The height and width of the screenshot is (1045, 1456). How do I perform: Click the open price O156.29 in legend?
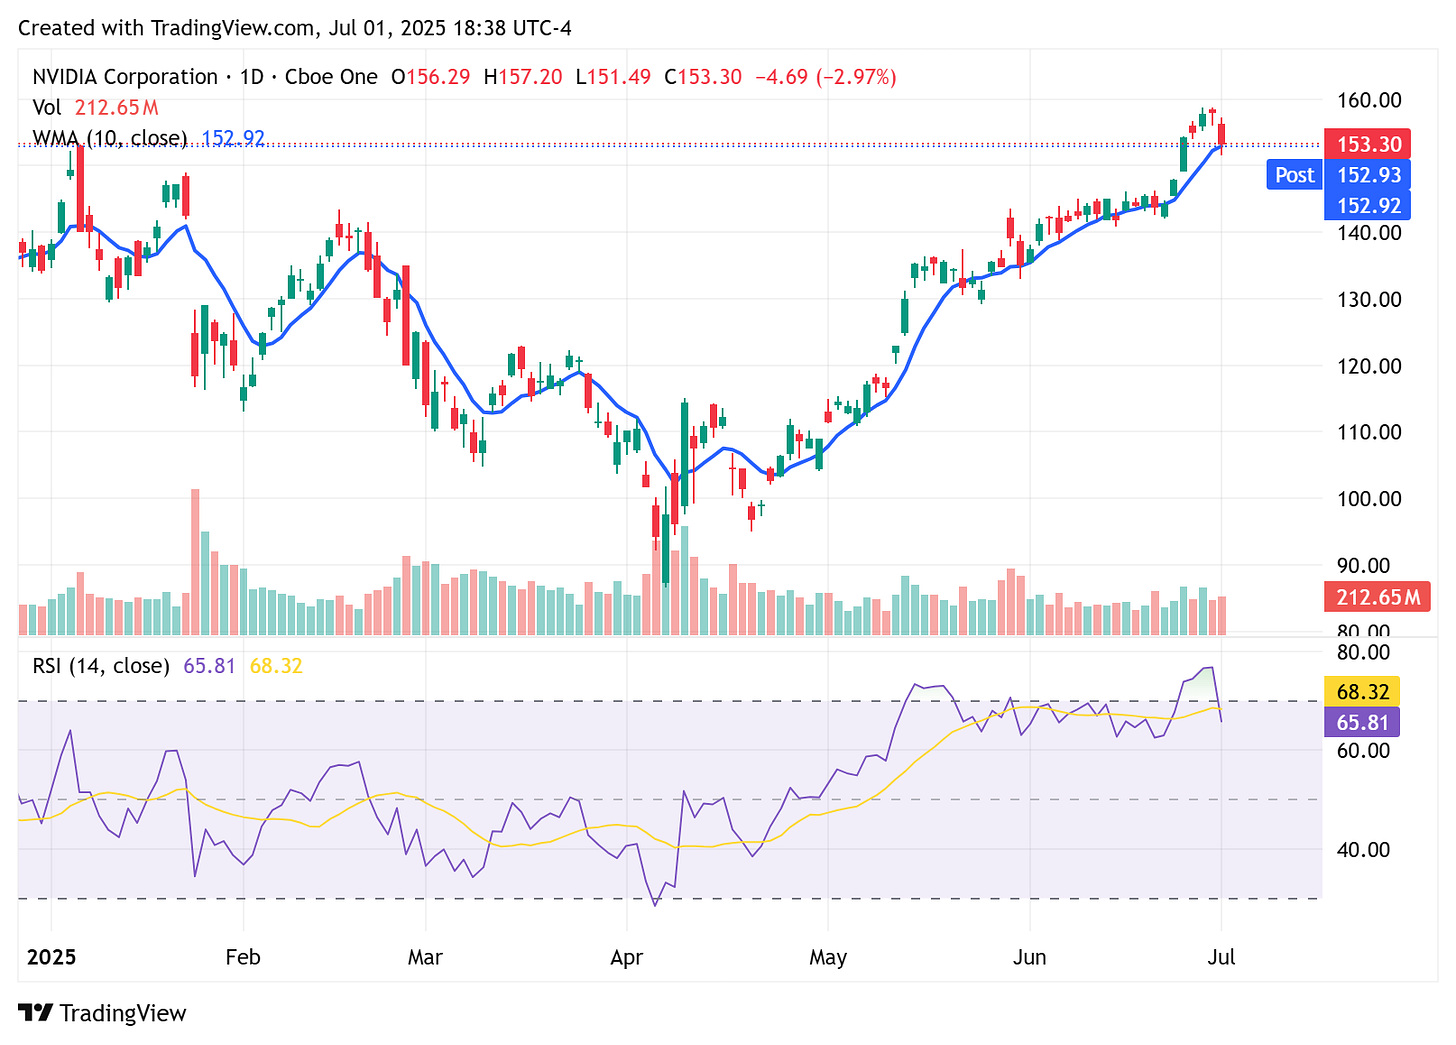pyautogui.click(x=431, y=76)
